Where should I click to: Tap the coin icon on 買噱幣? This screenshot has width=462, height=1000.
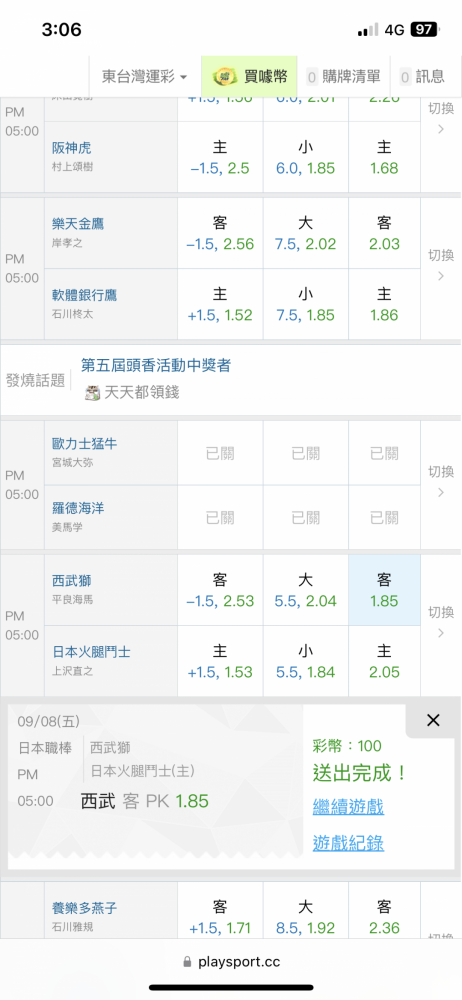click(x=221, y=77)
